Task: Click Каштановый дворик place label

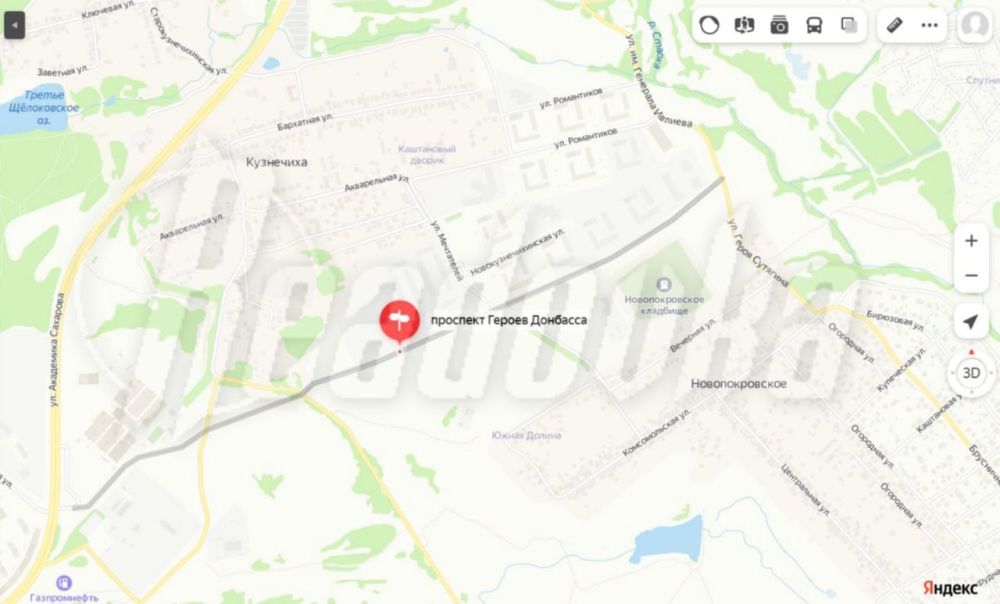Action: tap(427, 154)
